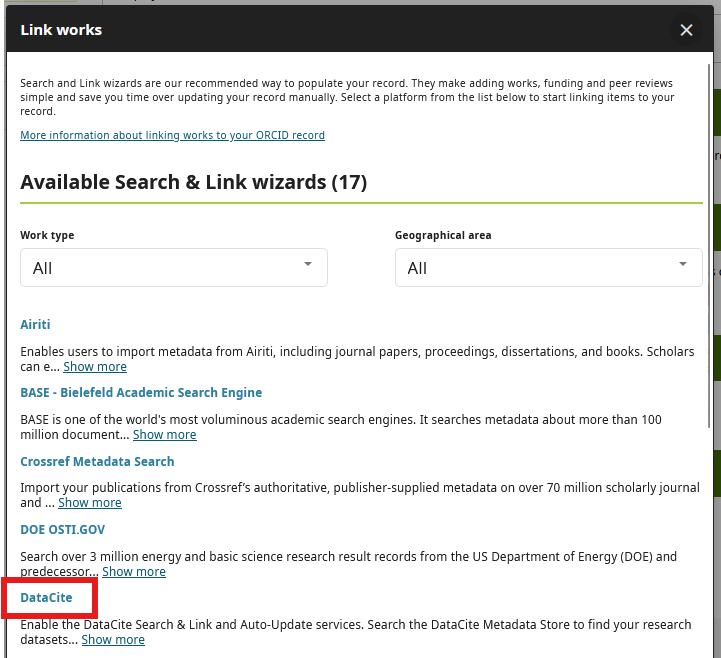Close the Link works dialog
The image size is (721, 658).
686,30
